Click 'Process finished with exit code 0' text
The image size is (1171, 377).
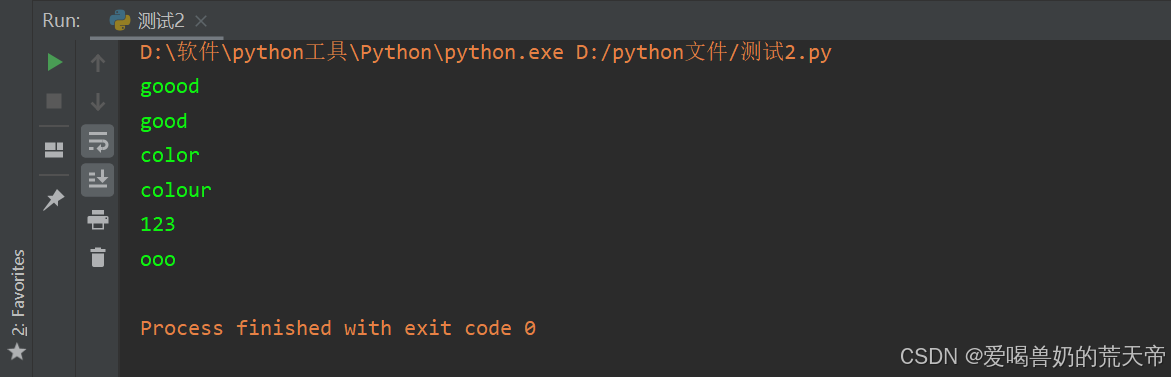pyautogui.click(x=338, y=328)
